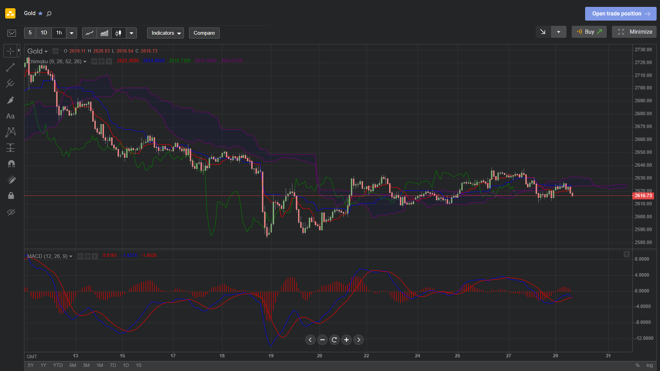Reset chart view with refresh control
Viewport: 660px width, 371px height.
point(334,340)
